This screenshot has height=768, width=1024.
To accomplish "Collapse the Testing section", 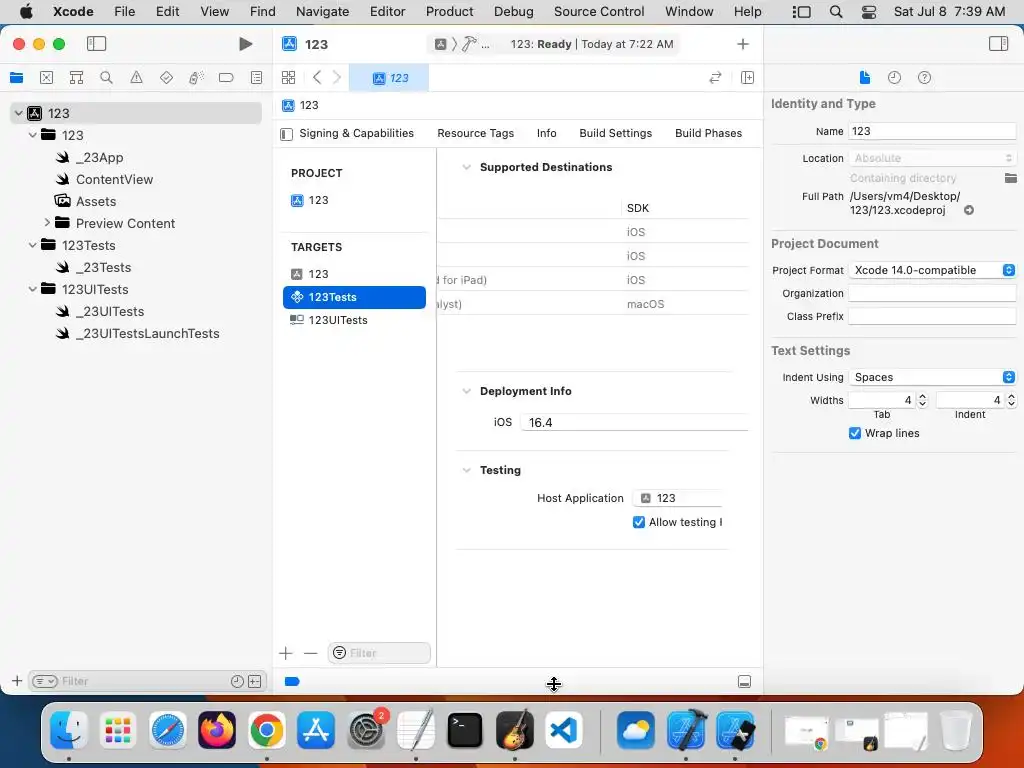I will tap(466, 470).
